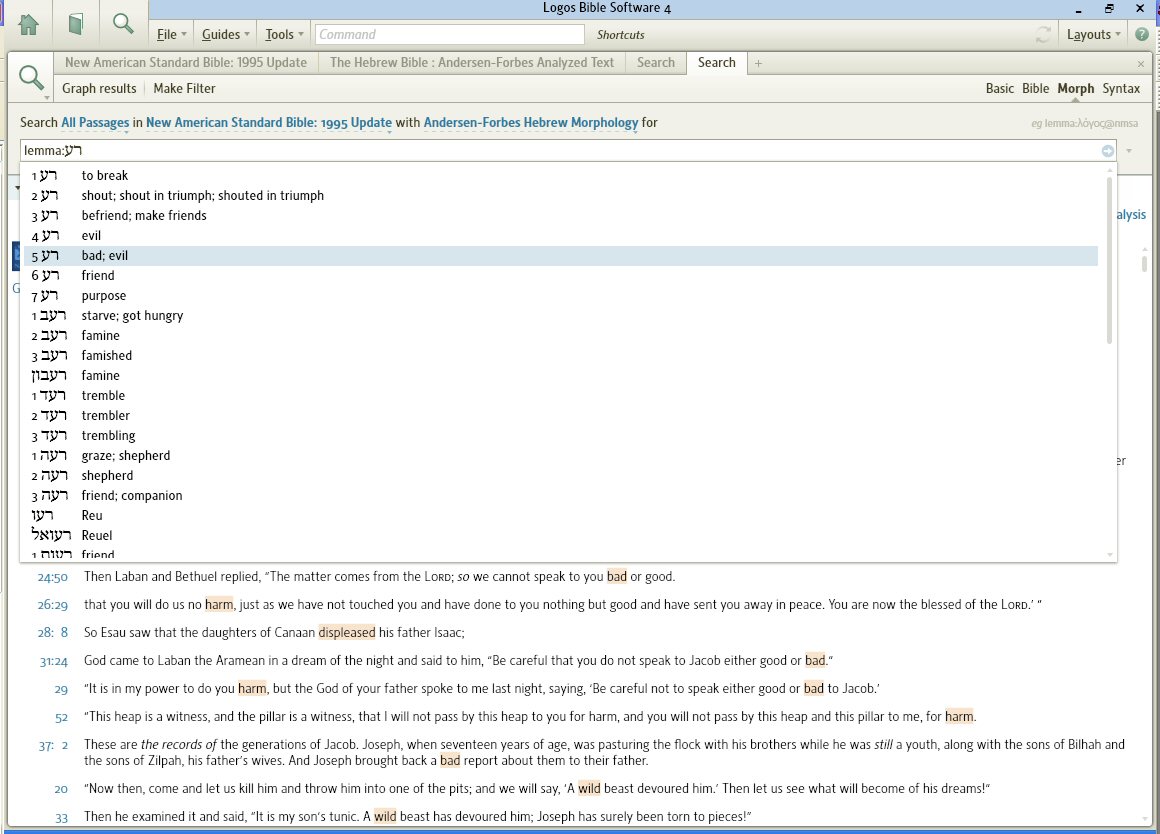Close the search panel with x icon
Image resolution: width=1160 pixels, height=834 pixels.
1141,64
